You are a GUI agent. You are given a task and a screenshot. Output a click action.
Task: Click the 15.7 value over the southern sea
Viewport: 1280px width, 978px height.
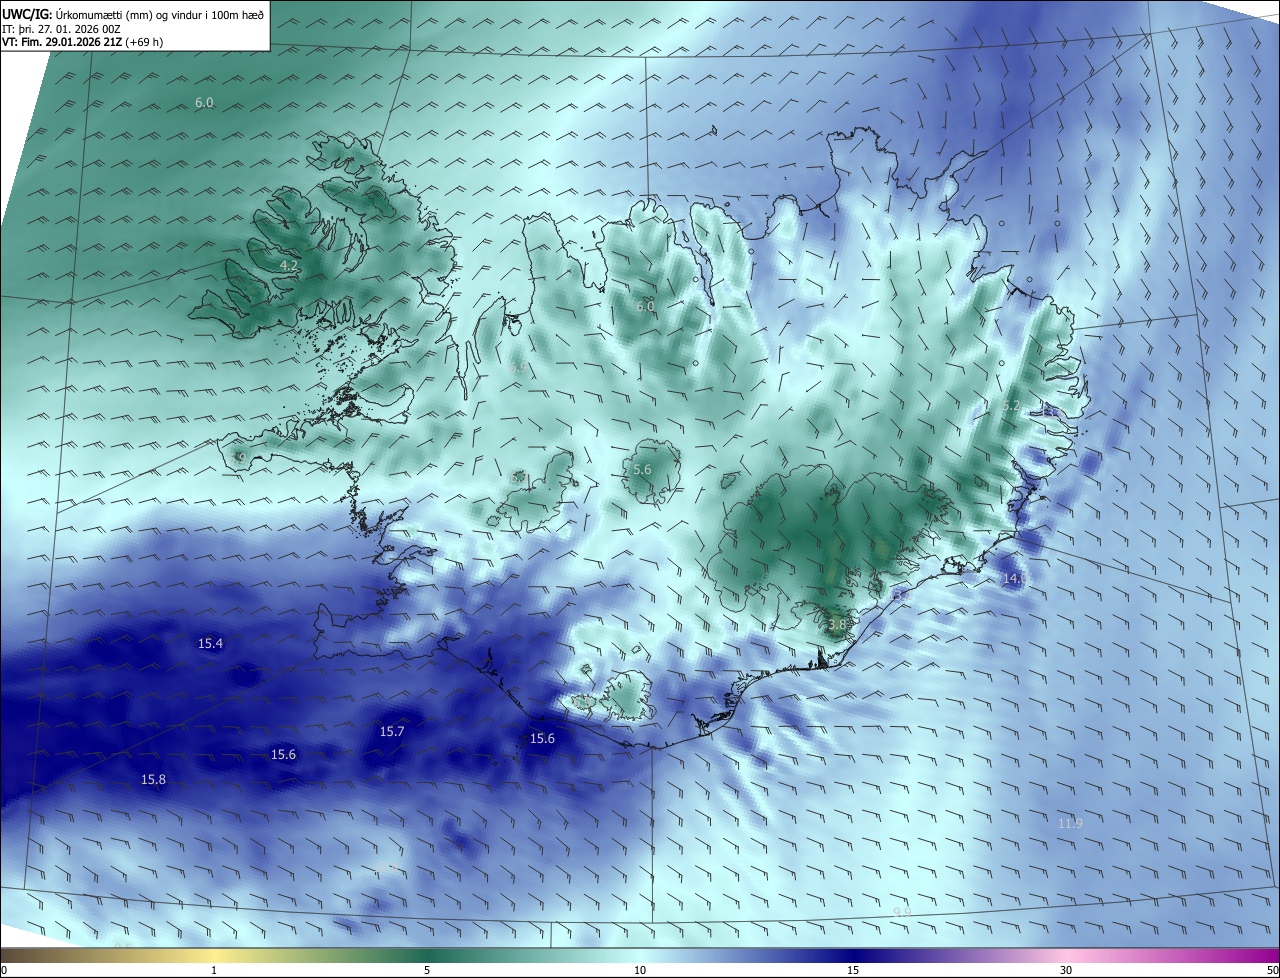(x=392, y=731)
